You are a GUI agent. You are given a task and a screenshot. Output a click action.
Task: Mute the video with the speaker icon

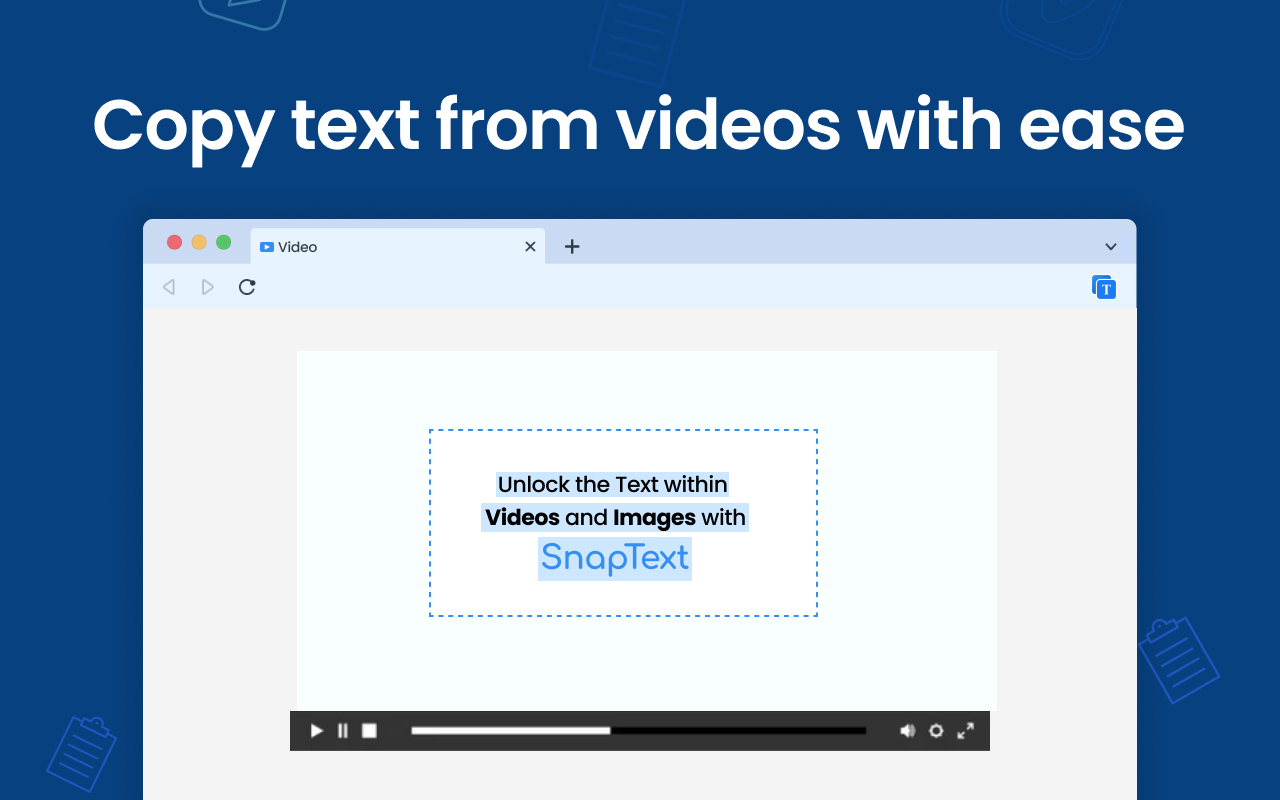click(907, 731)
